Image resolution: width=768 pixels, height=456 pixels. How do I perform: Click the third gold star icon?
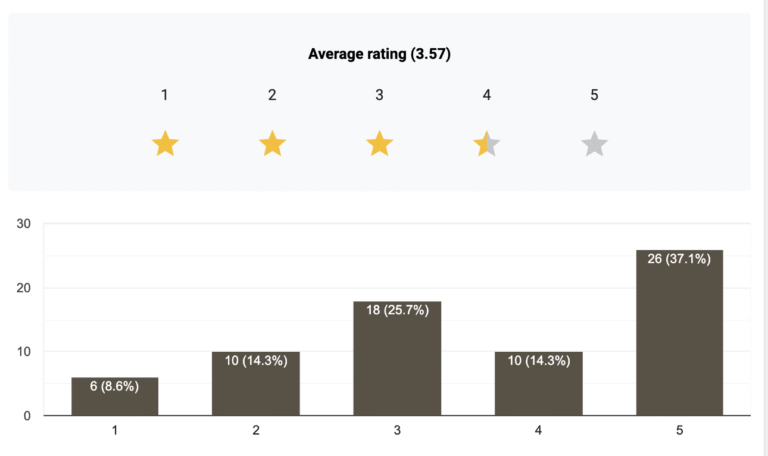(x=379, y=145)
